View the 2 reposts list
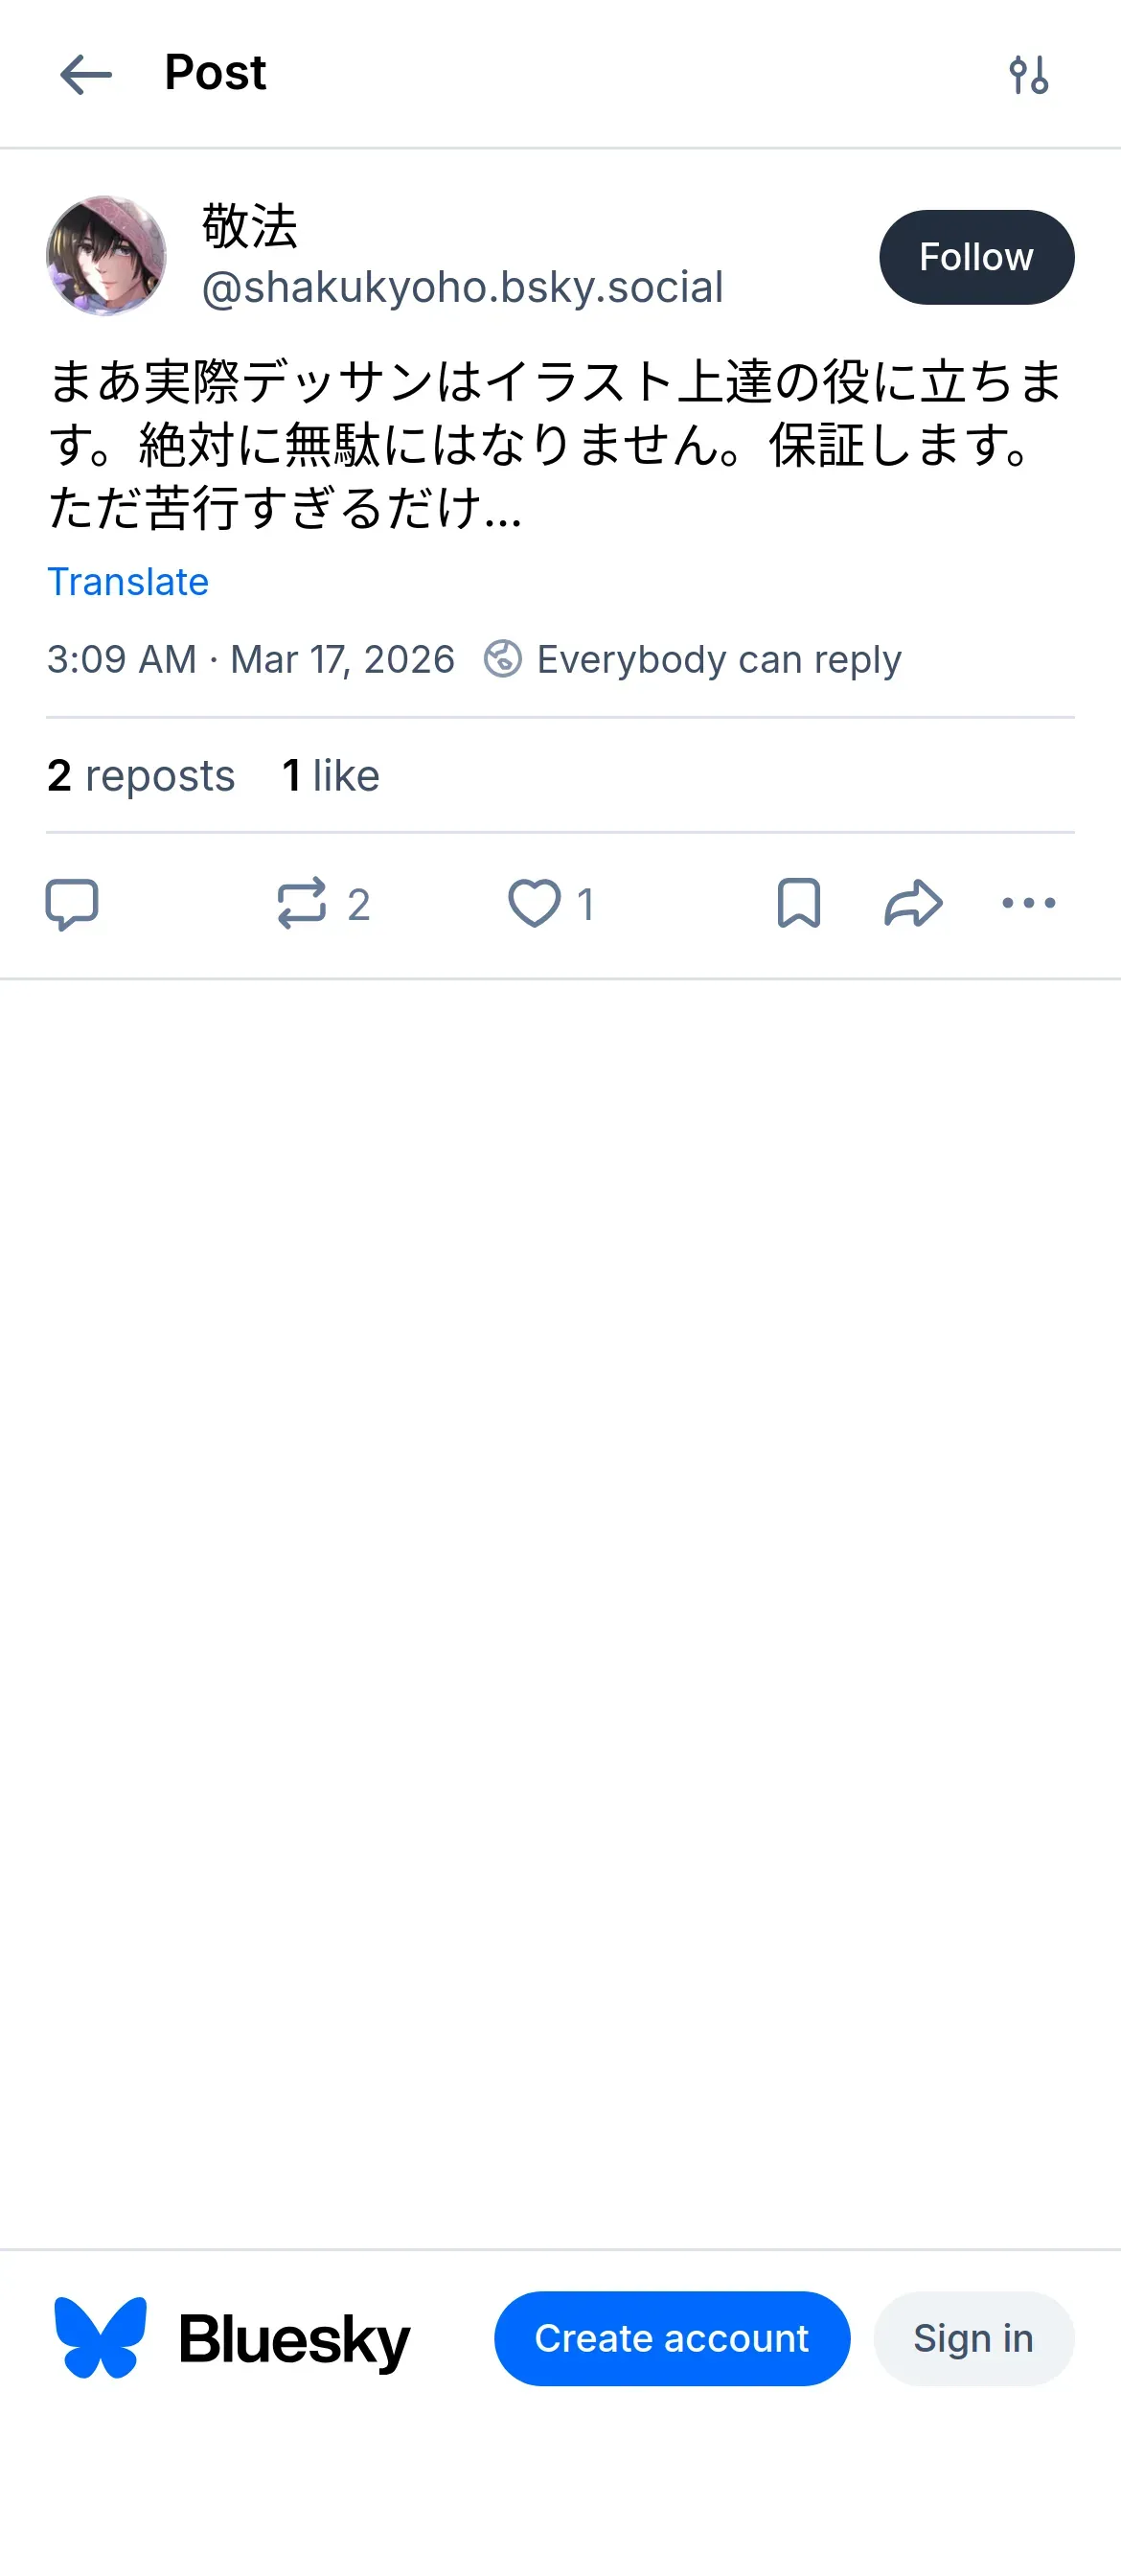The height and width of the screenshot is (2576, 1121). 141,776
